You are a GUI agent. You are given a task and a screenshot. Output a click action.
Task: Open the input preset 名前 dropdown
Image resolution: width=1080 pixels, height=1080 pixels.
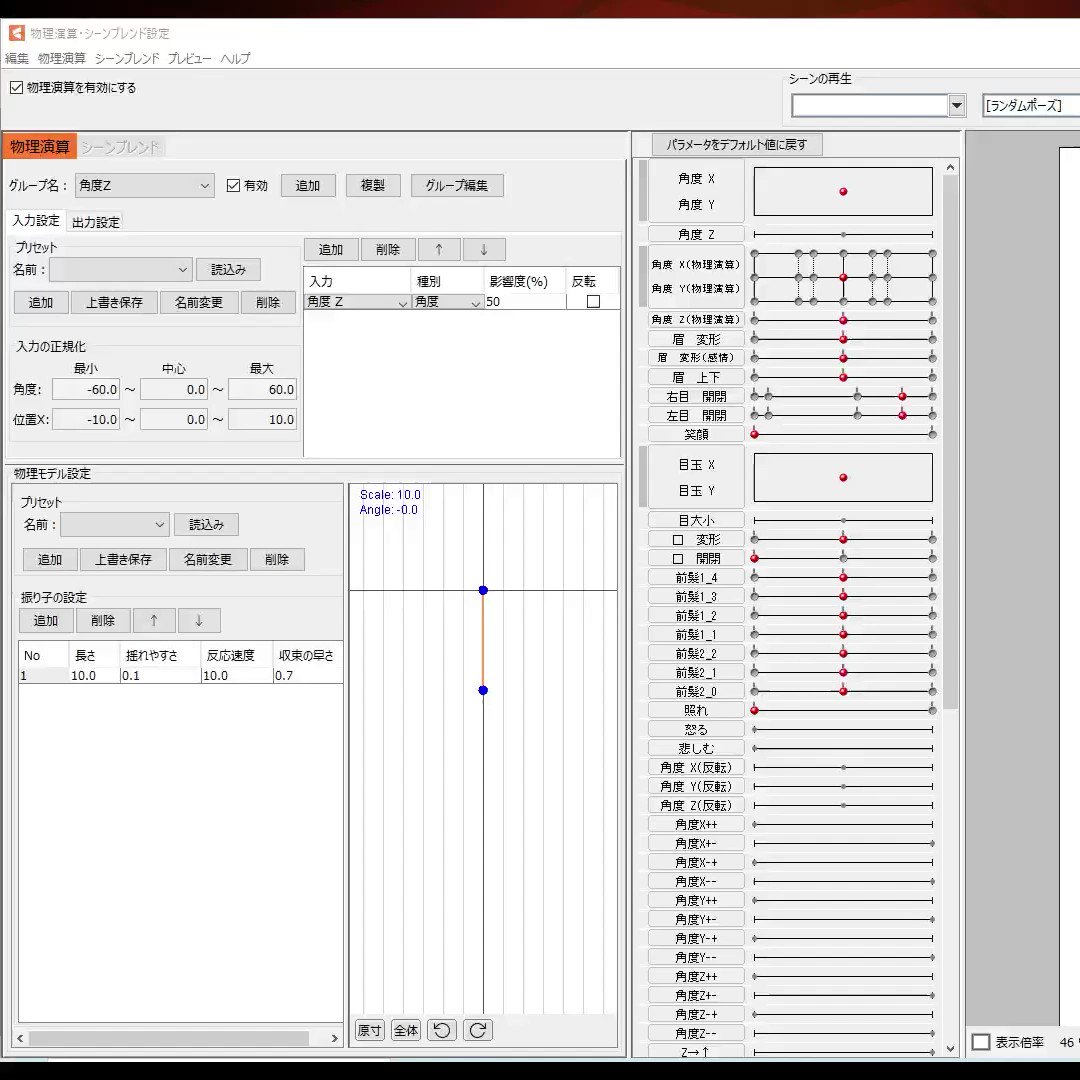coord(121,269)
